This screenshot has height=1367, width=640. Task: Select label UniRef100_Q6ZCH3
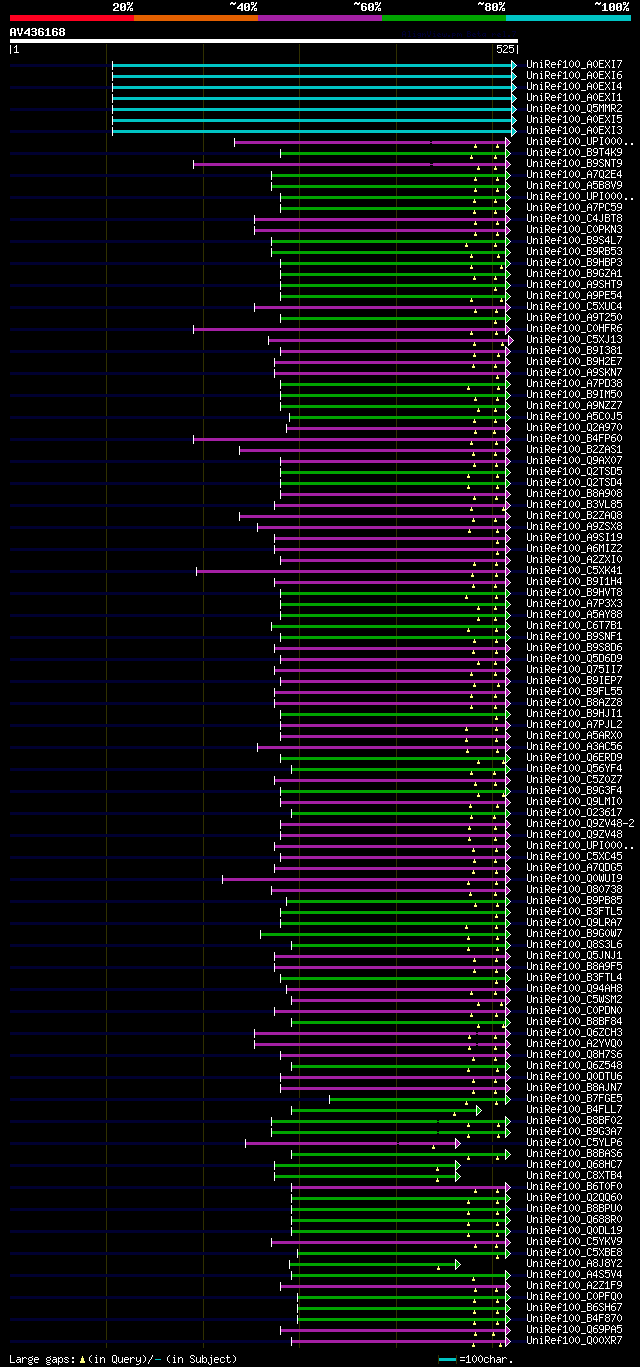tap(574, 1032)
